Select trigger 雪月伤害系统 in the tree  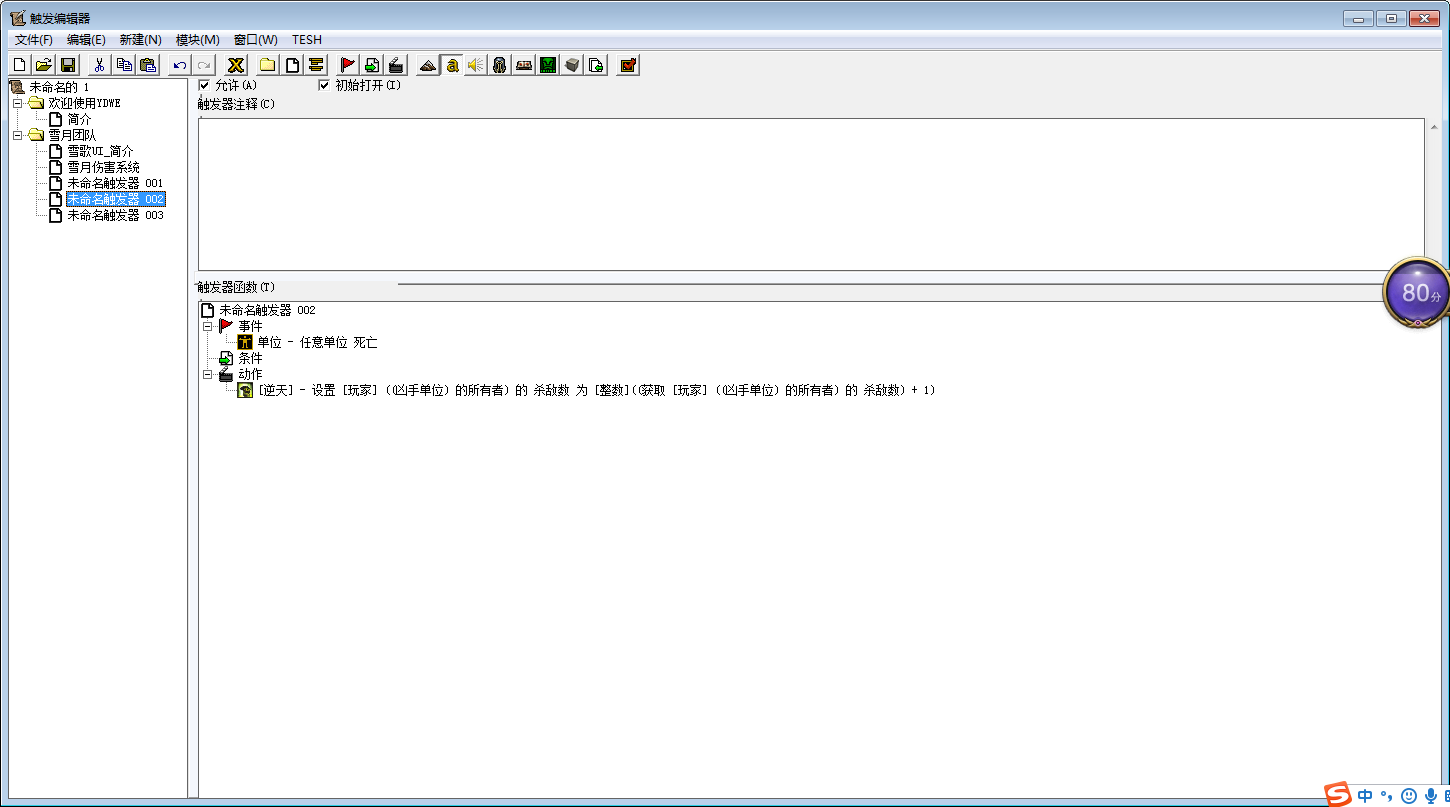coord(103,167)
